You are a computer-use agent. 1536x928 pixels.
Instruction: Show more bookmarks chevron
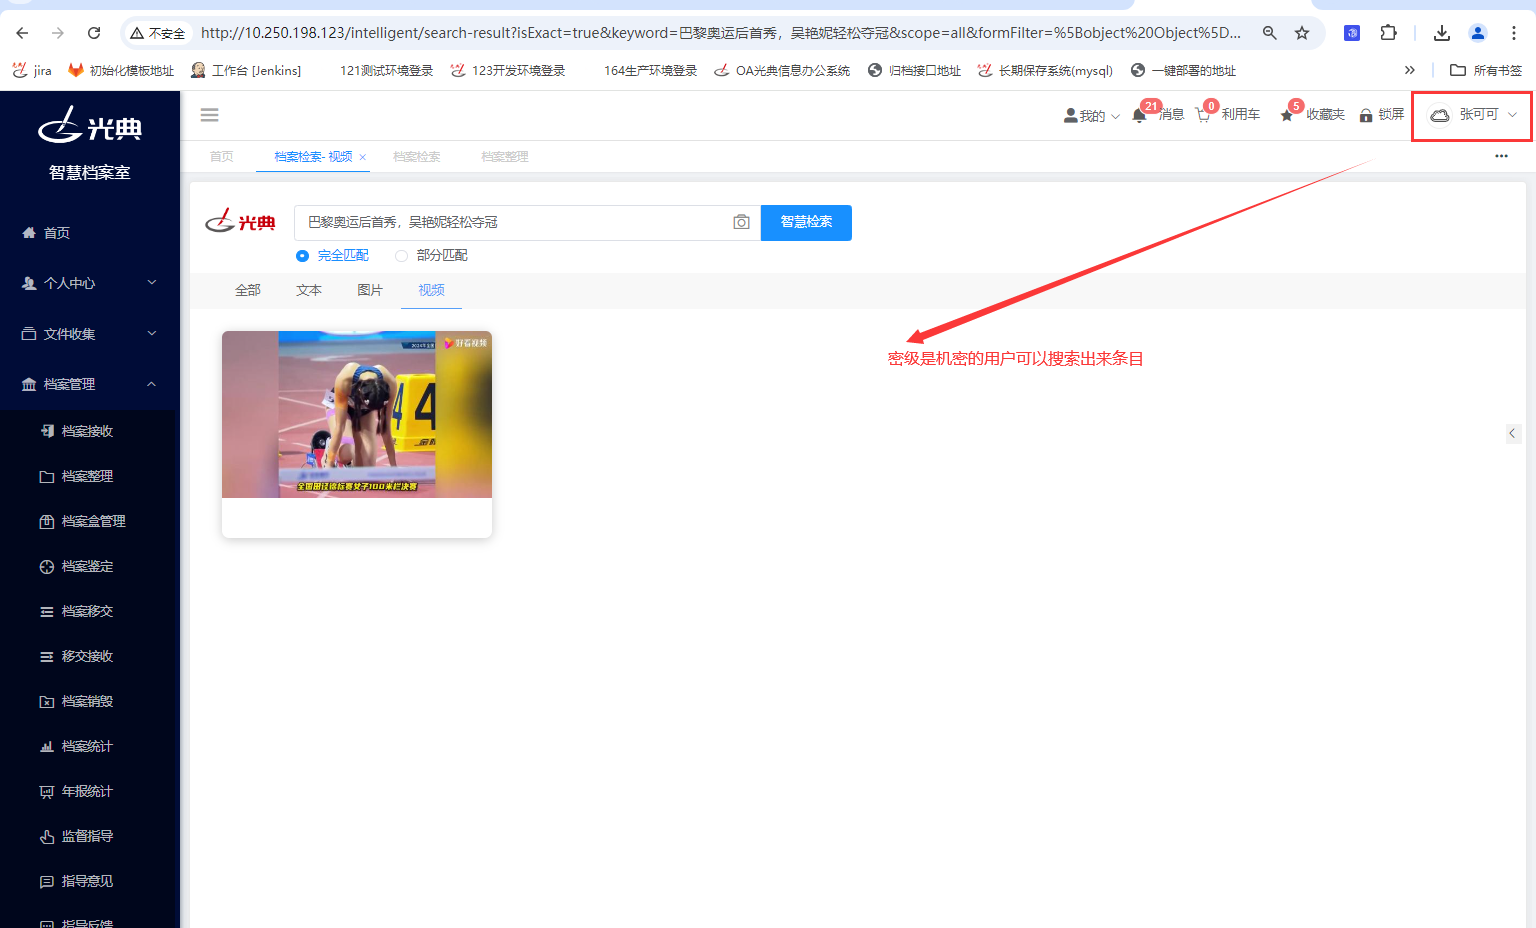(x=1410, y=70)
